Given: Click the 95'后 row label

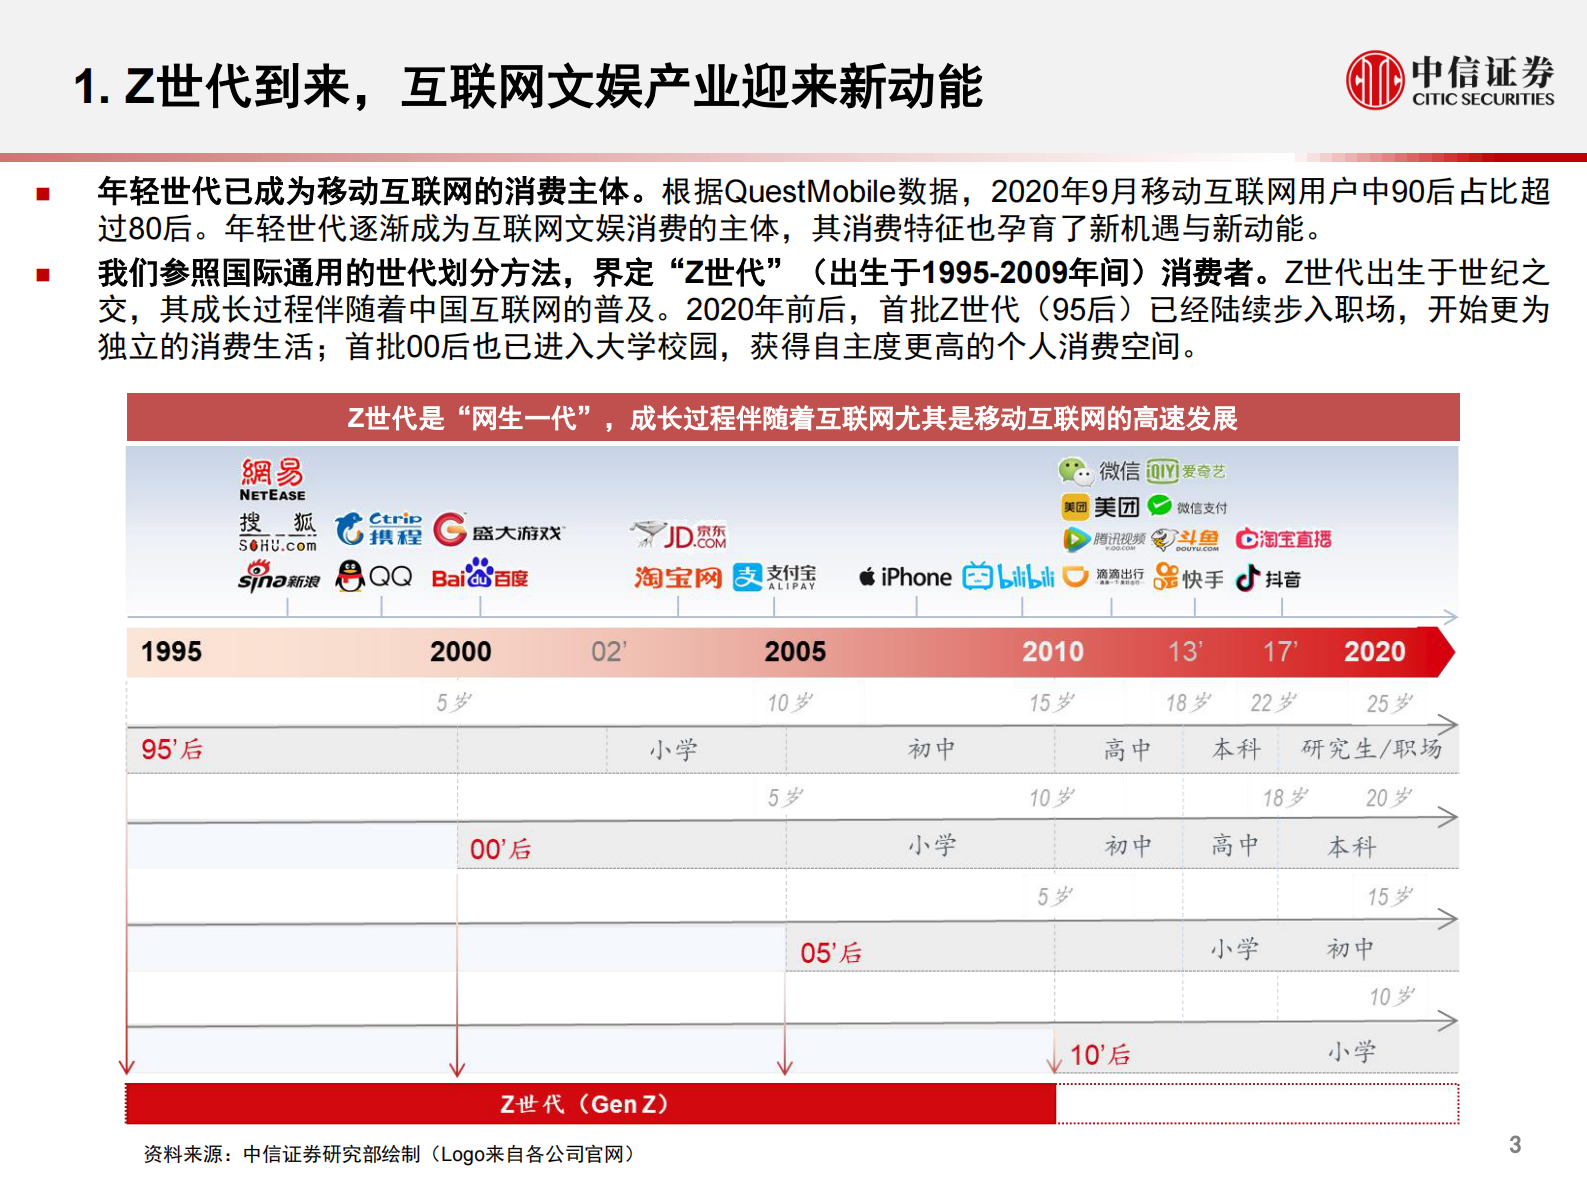Looking at the screenshot, I should click(172, 749).
